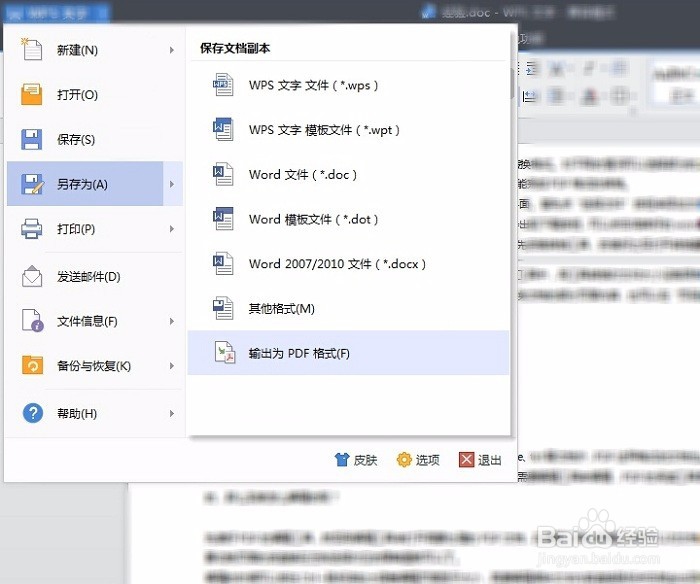Click the 退出 exit button
This screenshot has width=700, height=584.
point(480,460)
